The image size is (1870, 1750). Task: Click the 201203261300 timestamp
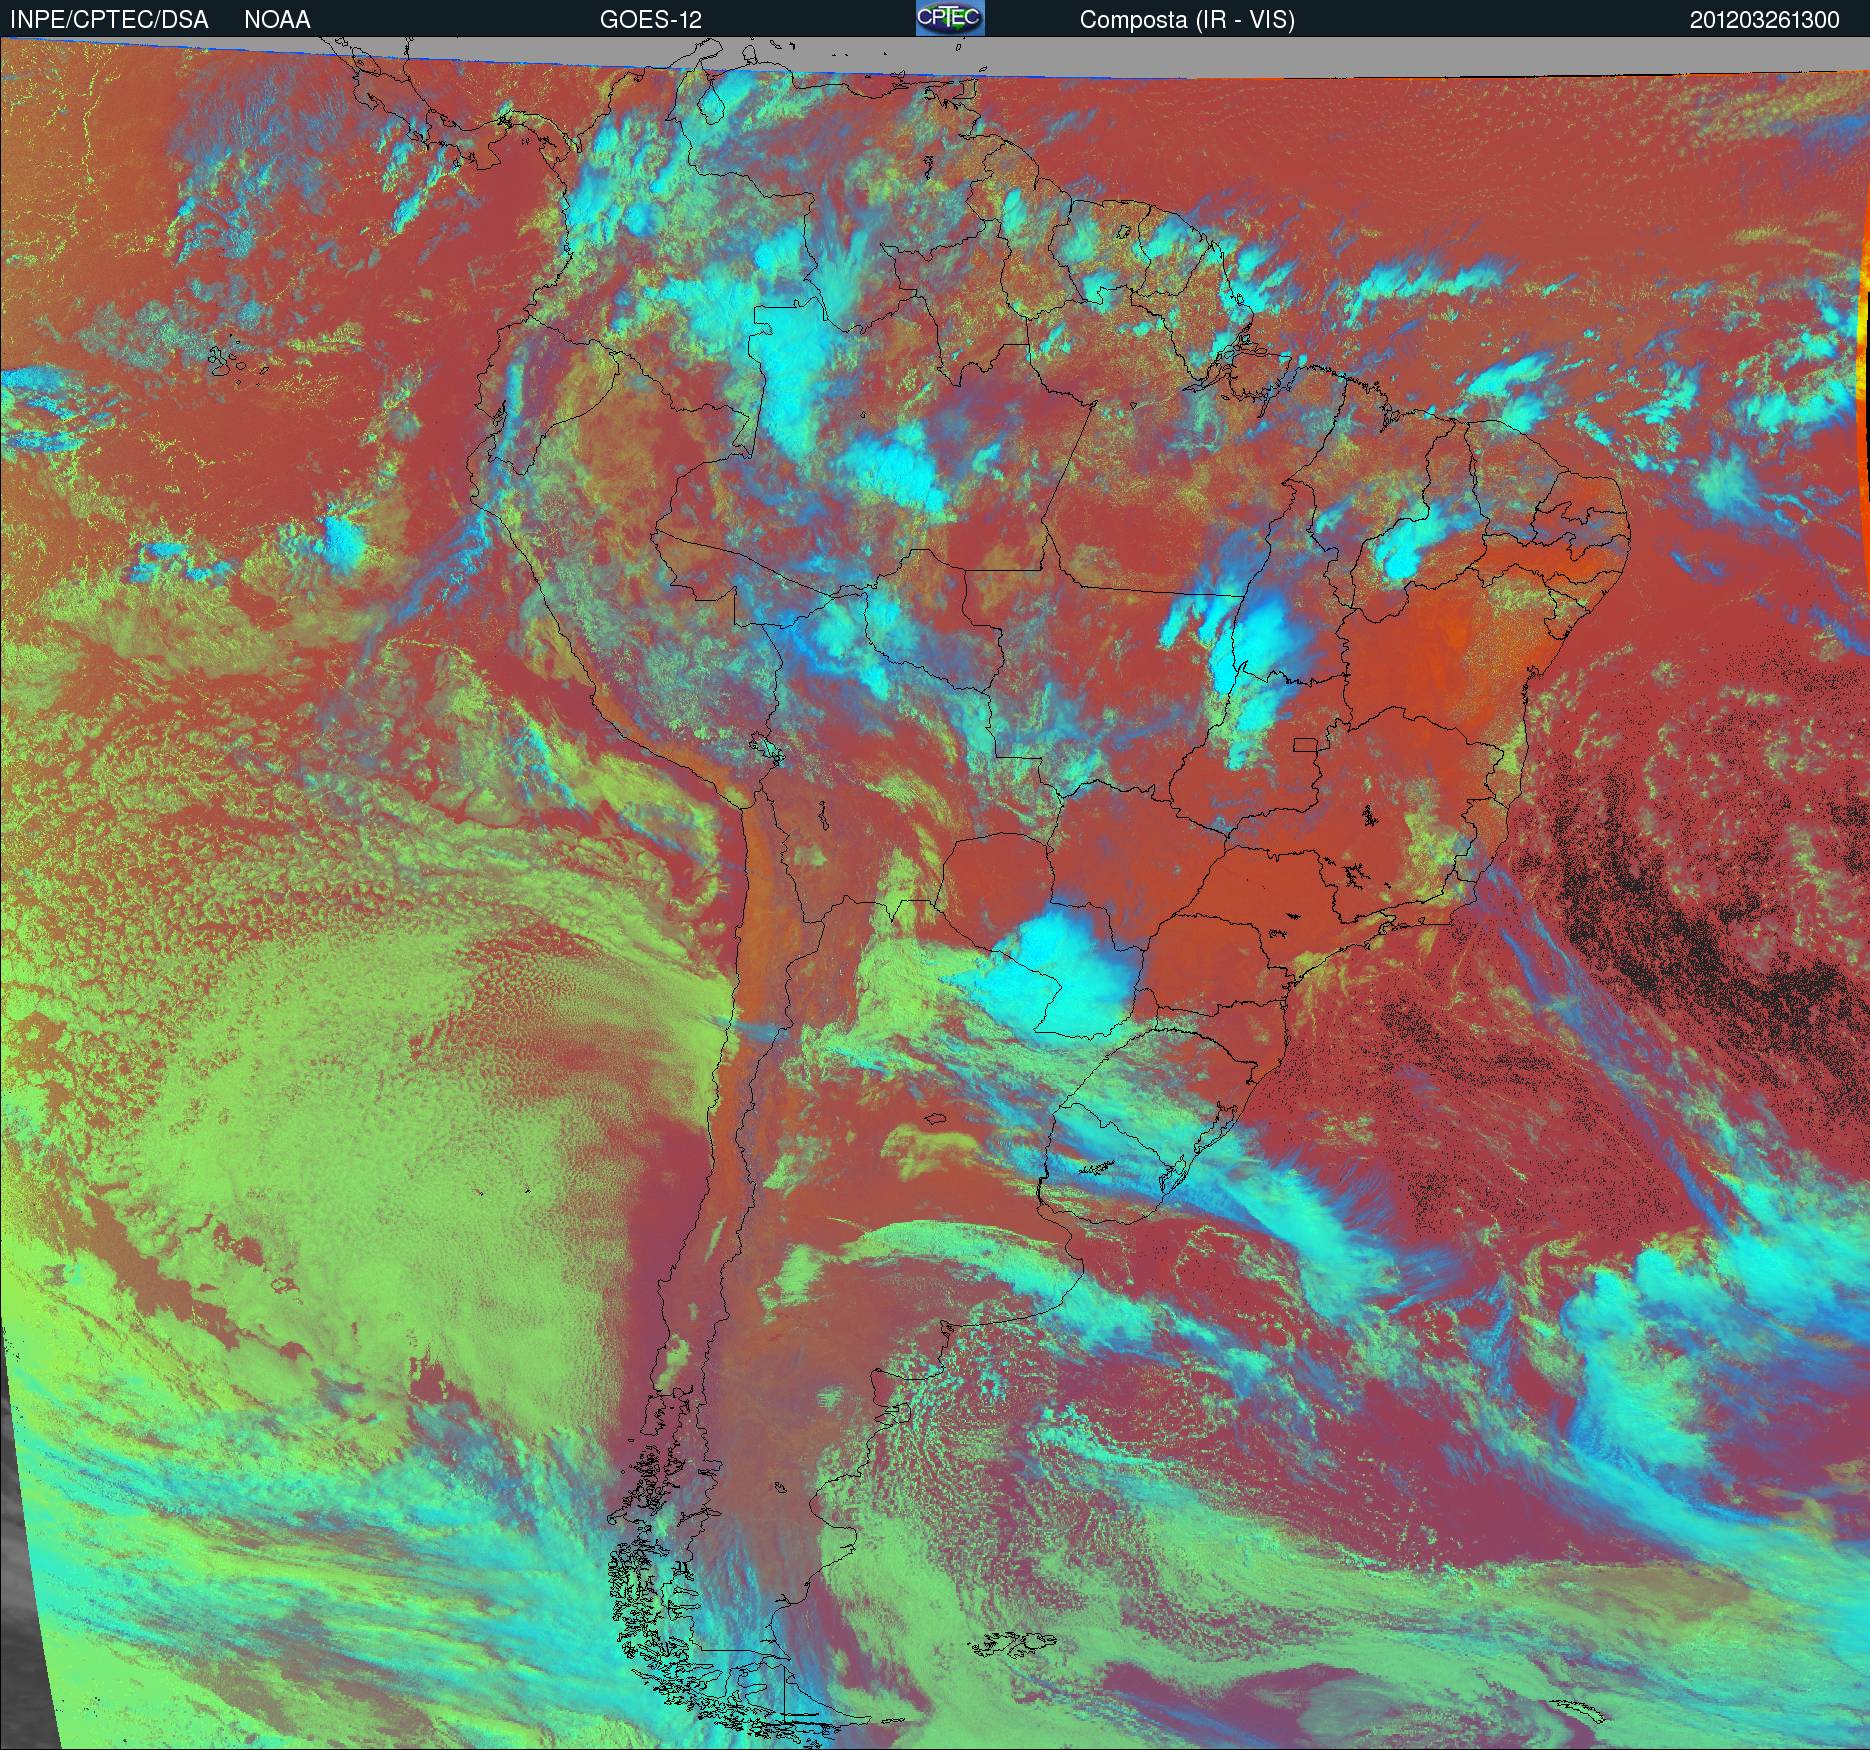(x=1764, y=20)
